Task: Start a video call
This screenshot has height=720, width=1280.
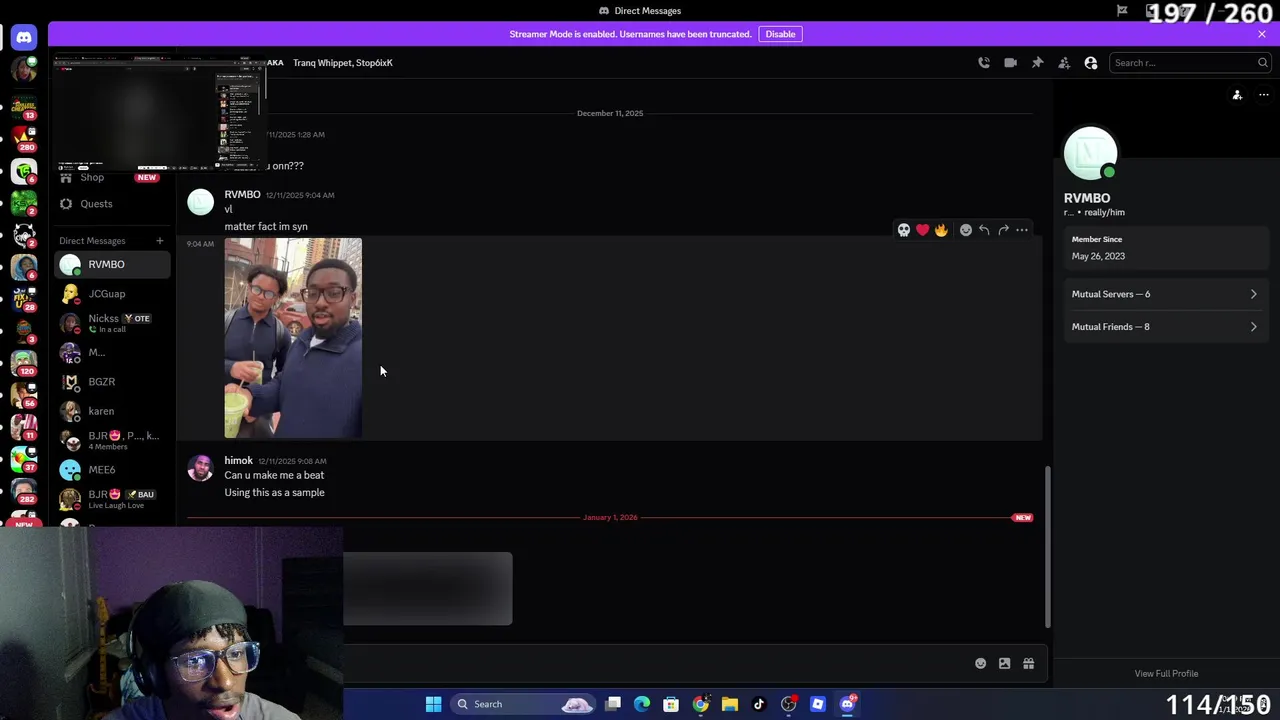Action: pyautogui.click(x=1011, y=63)
